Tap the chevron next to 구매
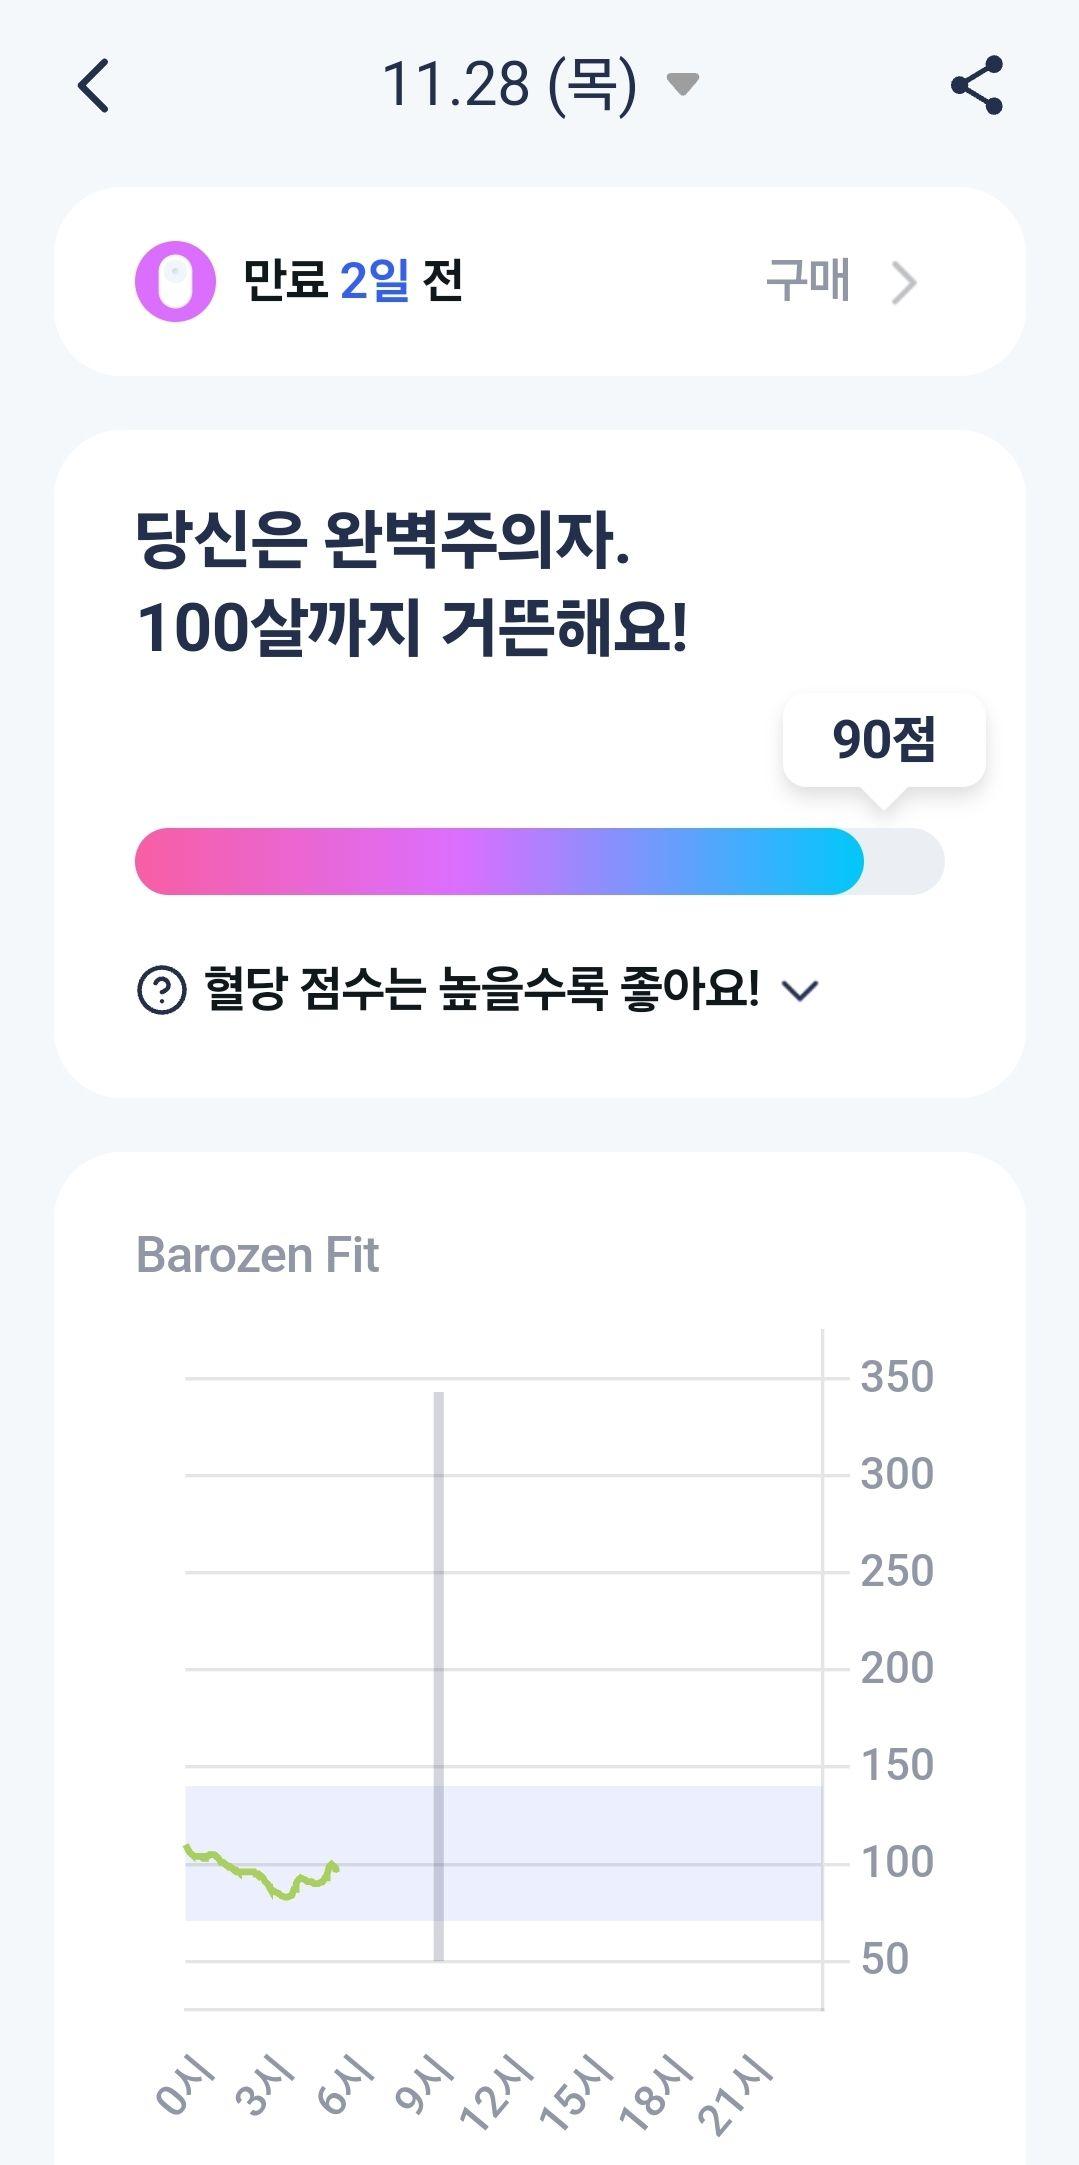The height and width of the screenshot is (2165, 1079). [x=904, y=283]
